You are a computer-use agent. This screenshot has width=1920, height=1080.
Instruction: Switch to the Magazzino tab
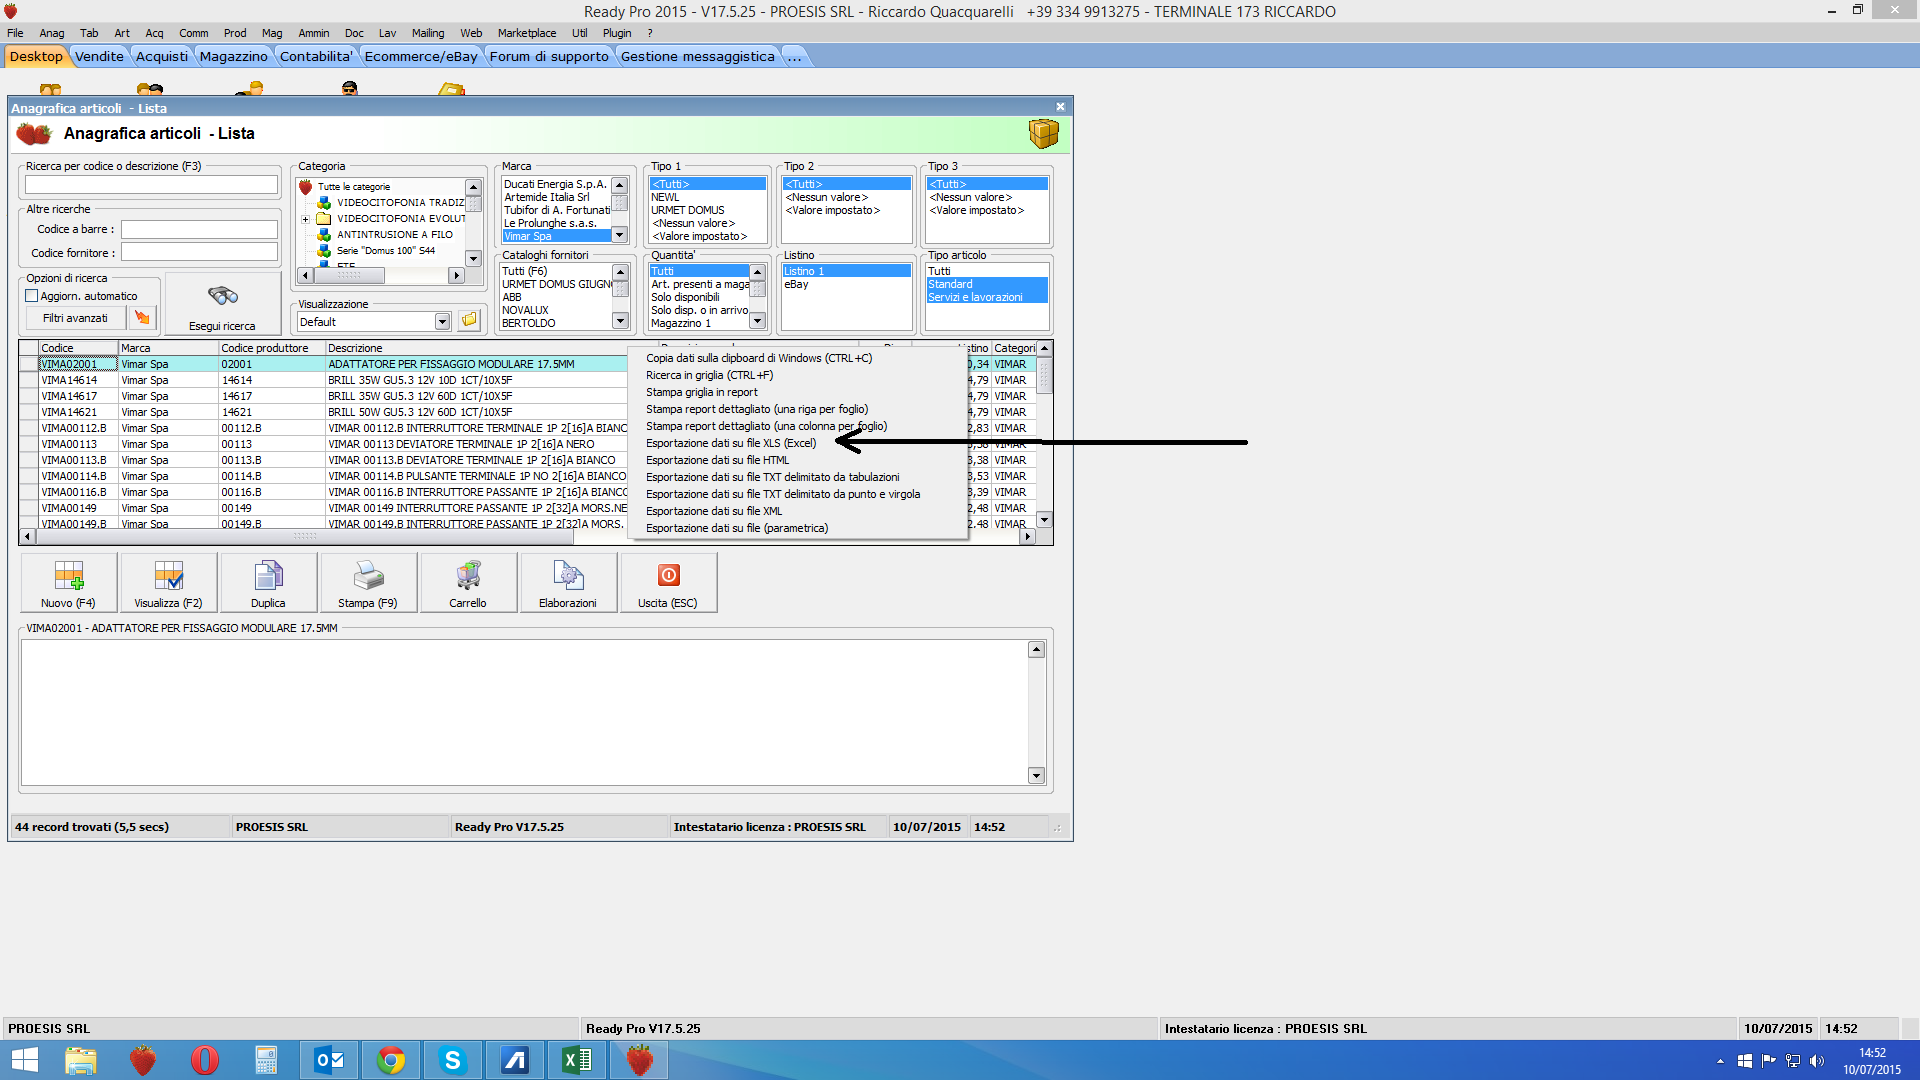(x=233, y=56)
